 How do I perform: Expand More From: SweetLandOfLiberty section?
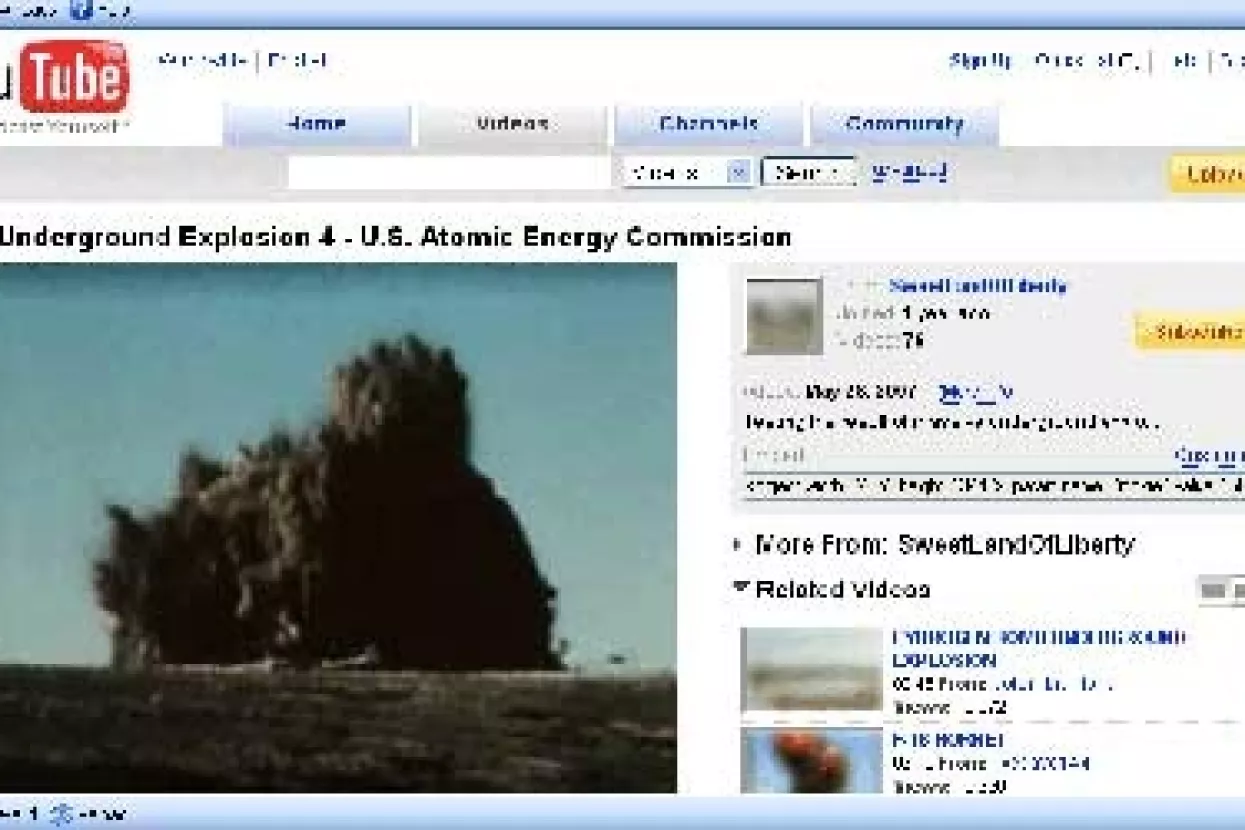[x=737, y=545]
